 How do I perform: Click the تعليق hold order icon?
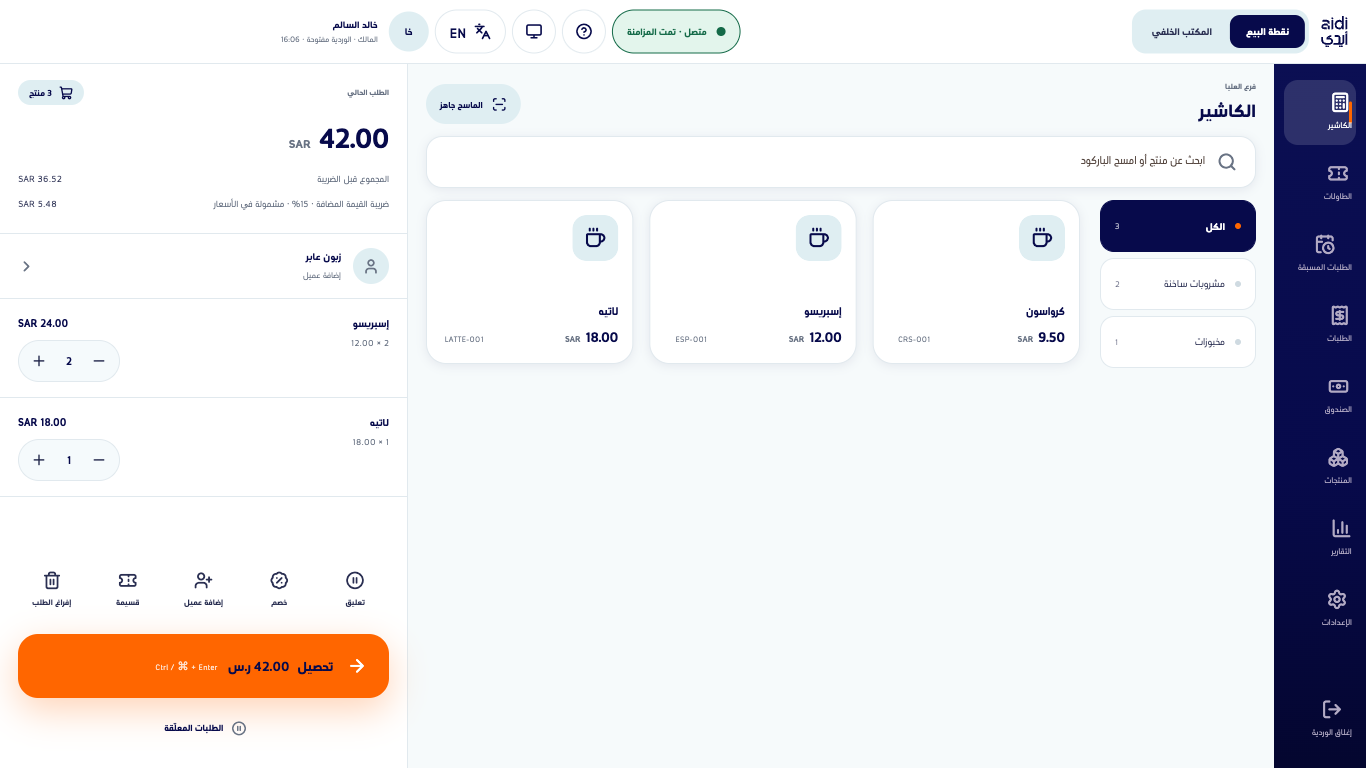pyautogui.click(x=355, y=589)
